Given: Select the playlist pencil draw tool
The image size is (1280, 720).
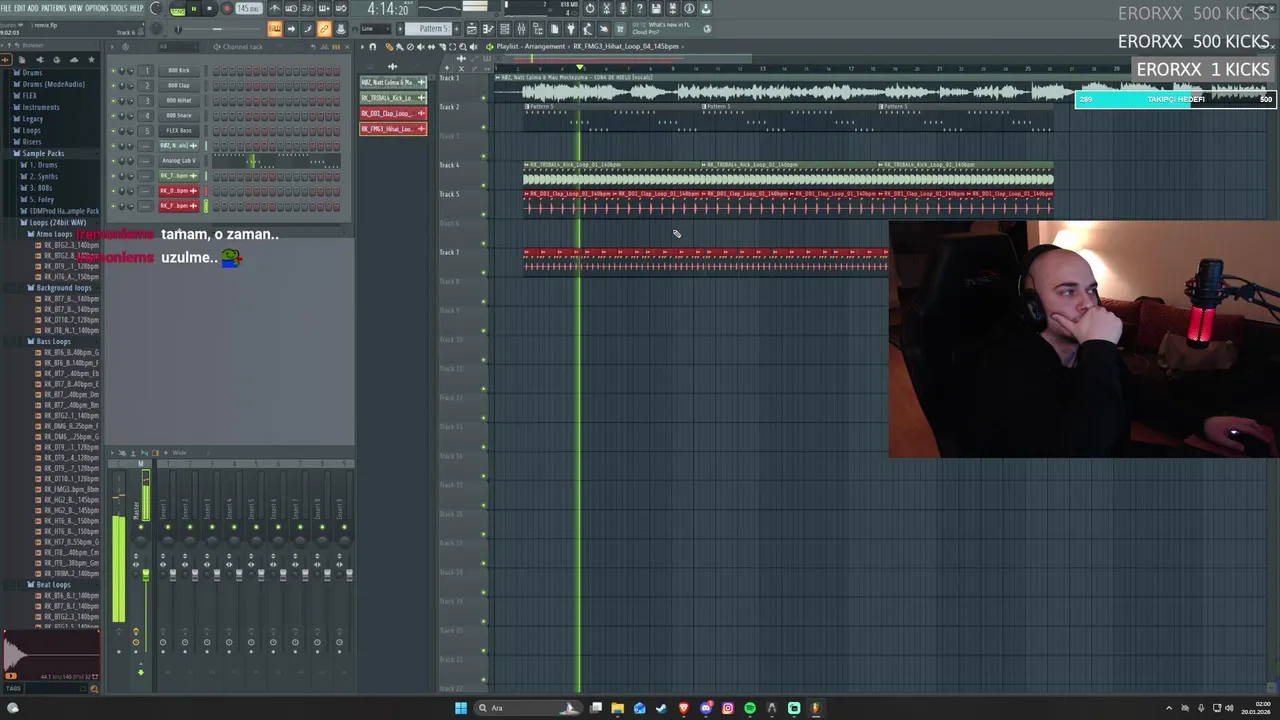Looking at the screenshot, I should [x=390, y=47].
